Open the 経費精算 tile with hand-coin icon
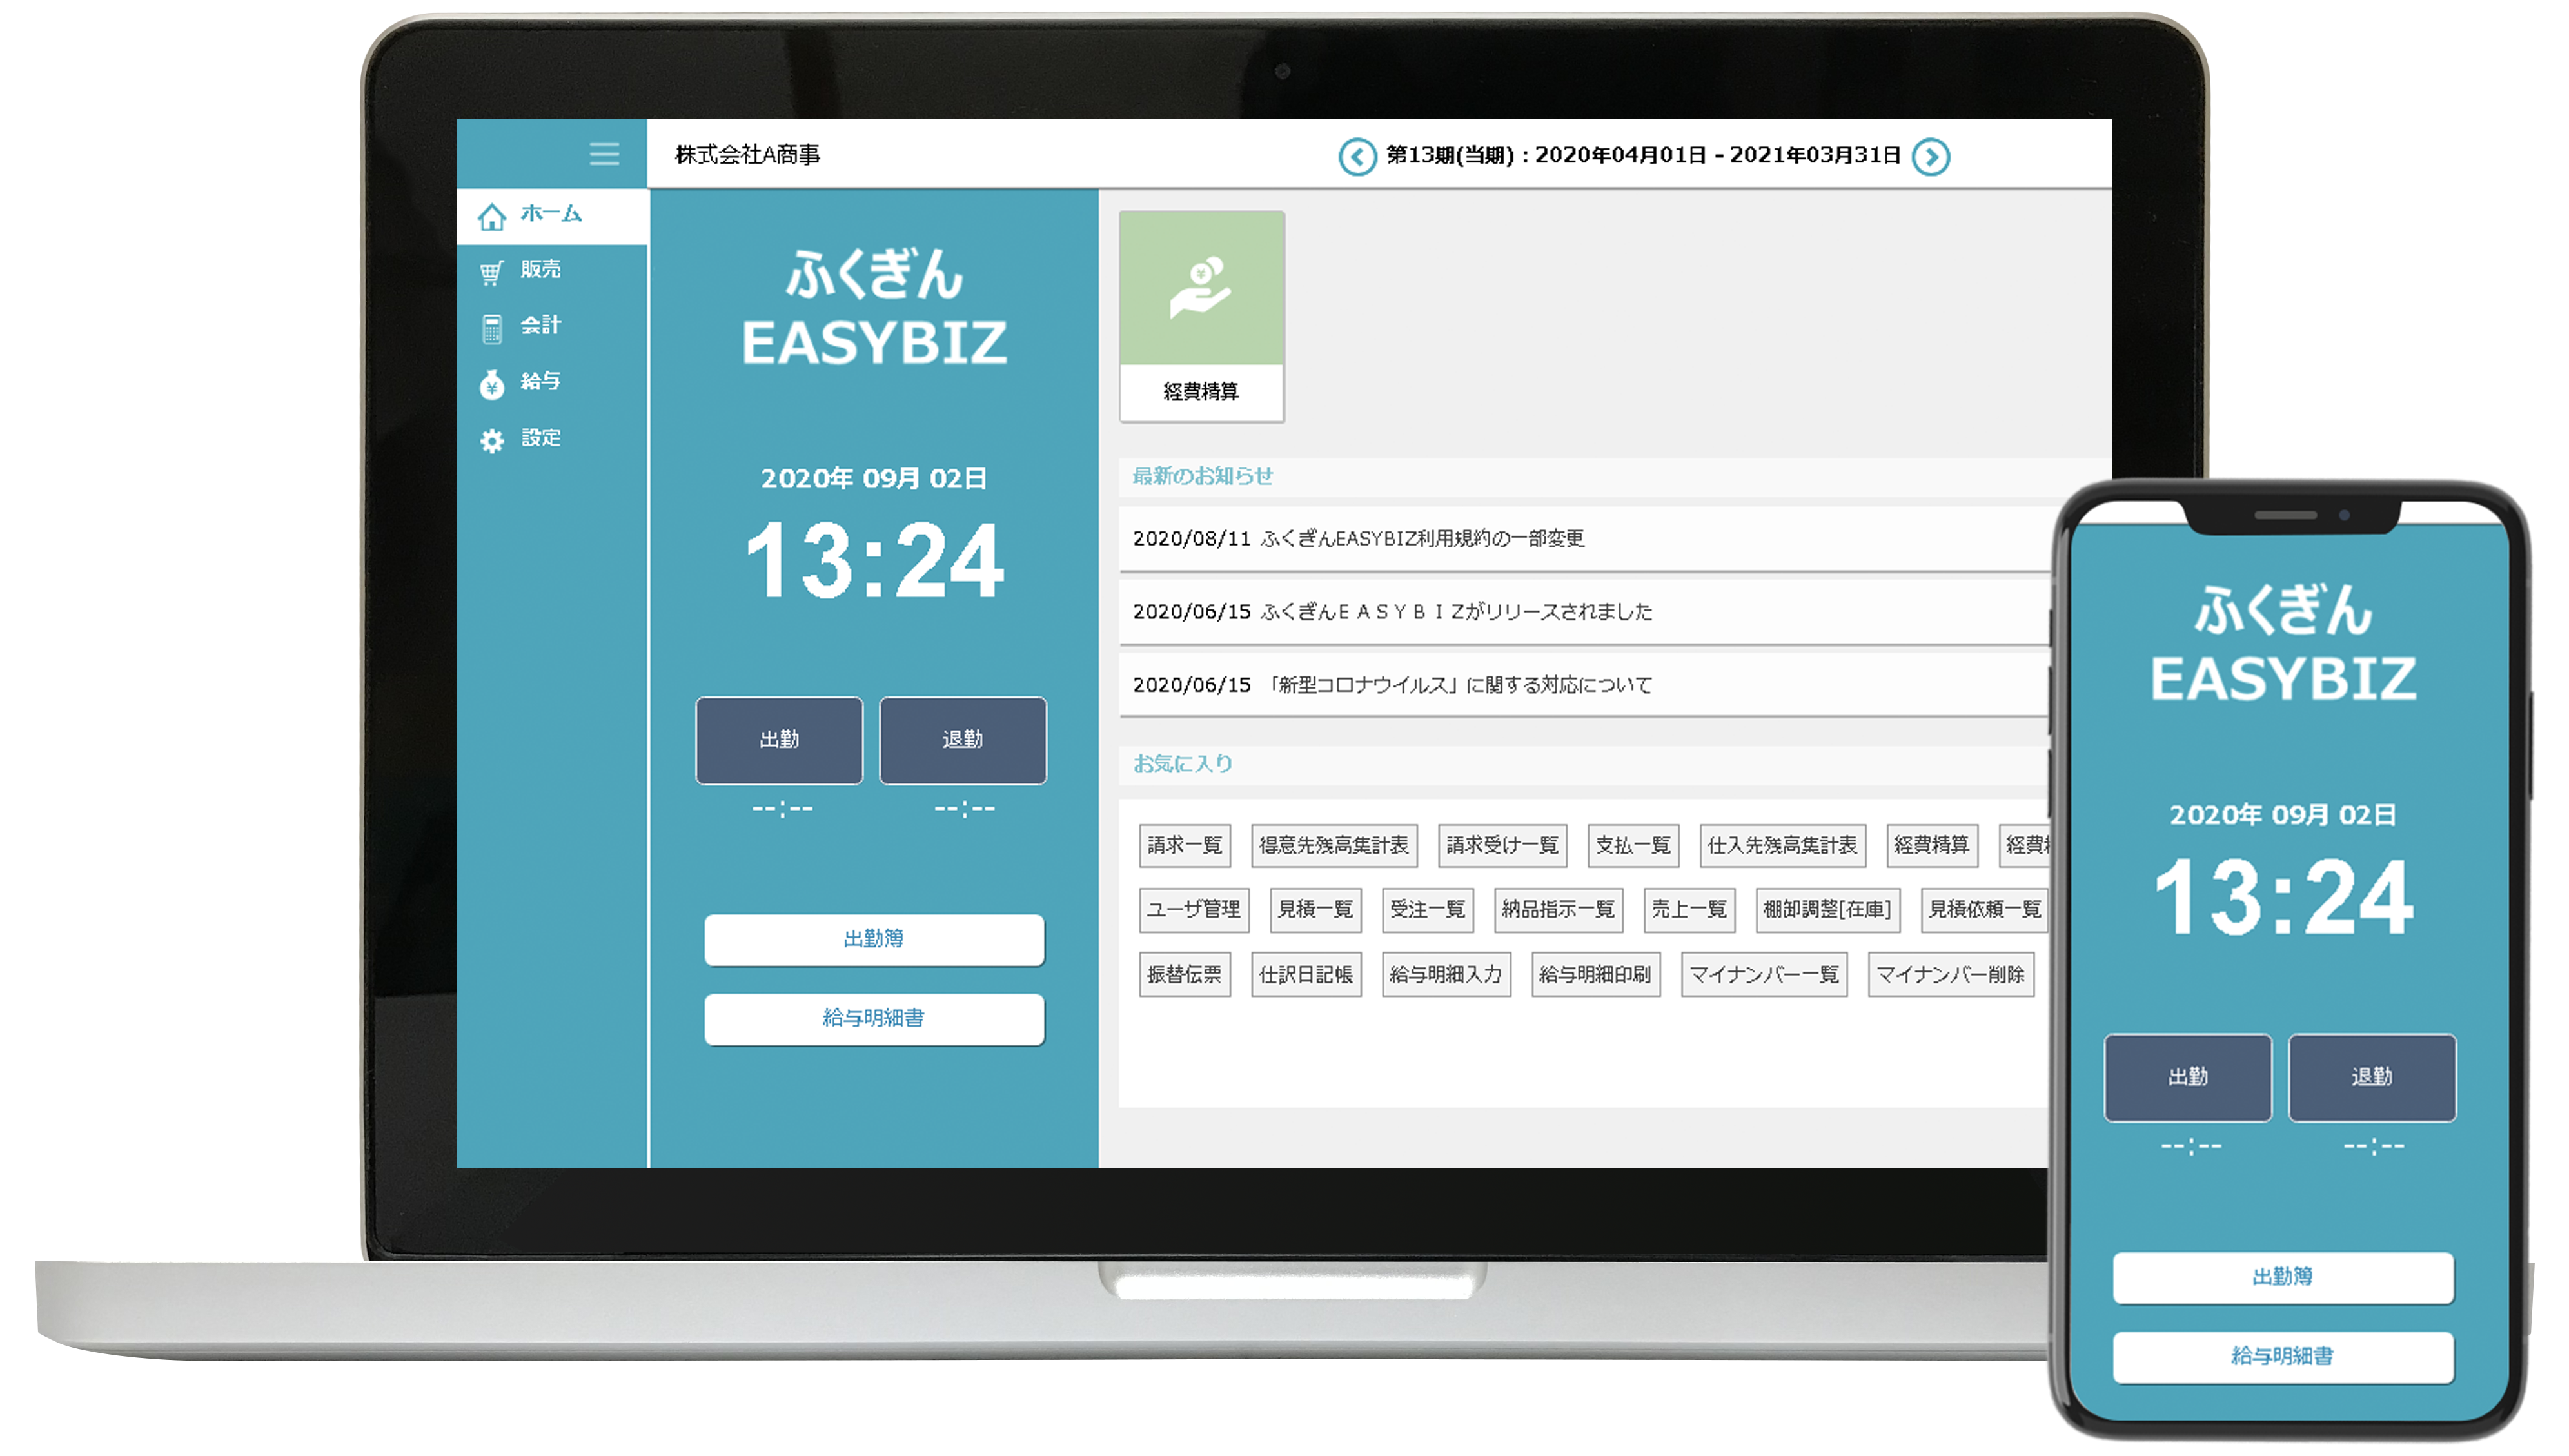 tap(1201, 316)
